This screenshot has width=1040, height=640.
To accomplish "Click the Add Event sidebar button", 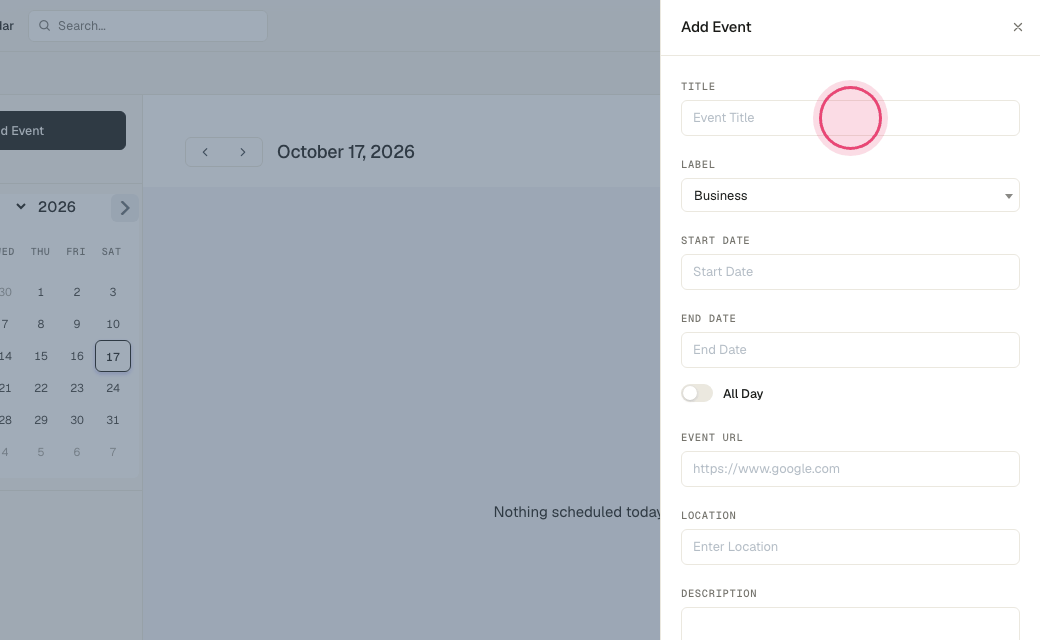I will click(62, 131).
